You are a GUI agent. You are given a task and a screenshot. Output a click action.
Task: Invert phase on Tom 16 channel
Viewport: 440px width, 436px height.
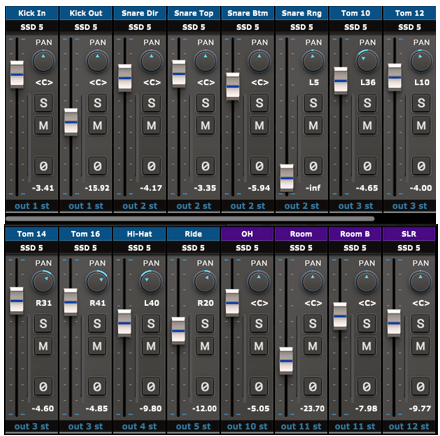tap(97, 386)
